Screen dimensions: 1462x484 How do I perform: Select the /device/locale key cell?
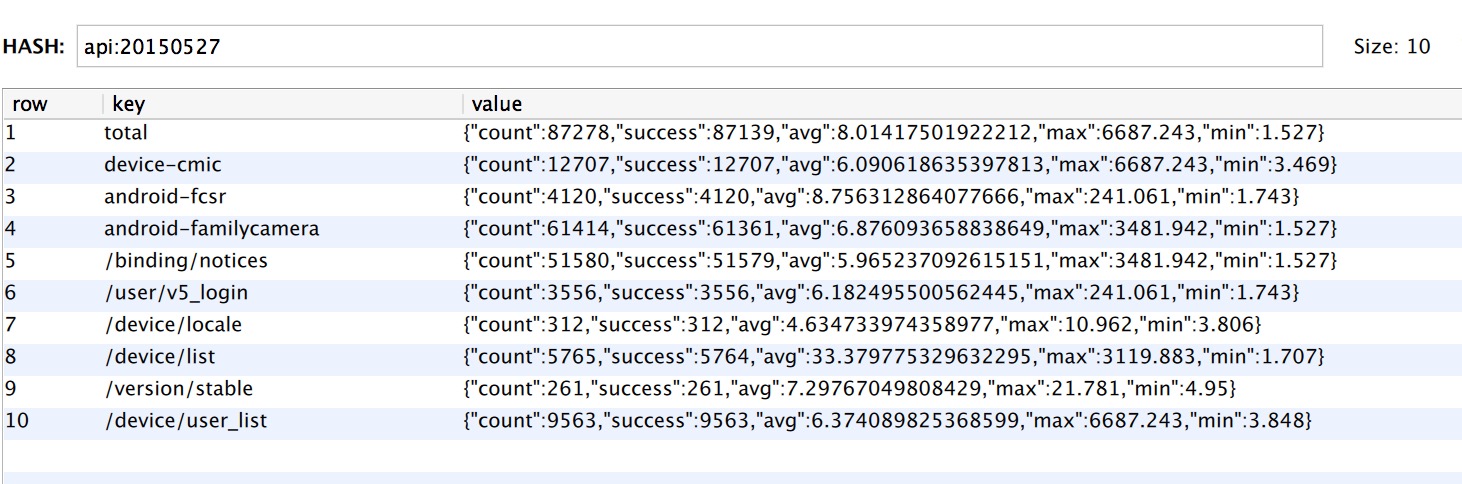pyautogui.click(x=173, y=324)
